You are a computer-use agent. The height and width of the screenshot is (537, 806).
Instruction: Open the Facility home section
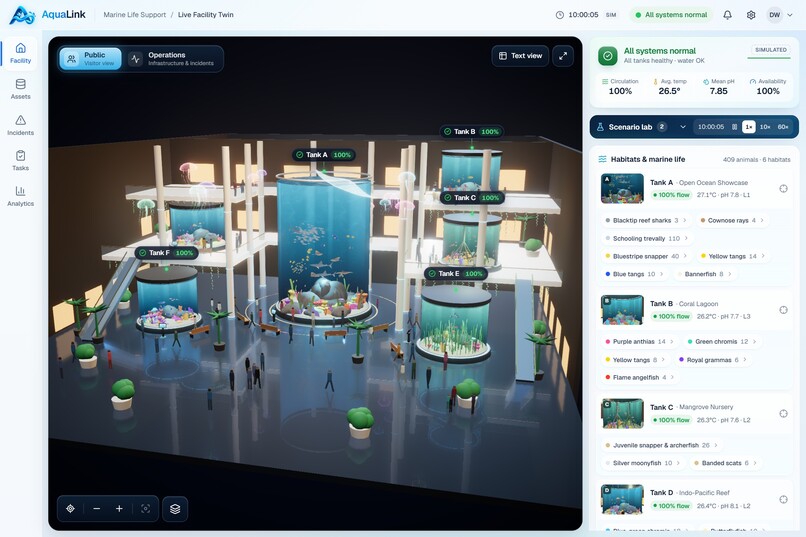20,53
